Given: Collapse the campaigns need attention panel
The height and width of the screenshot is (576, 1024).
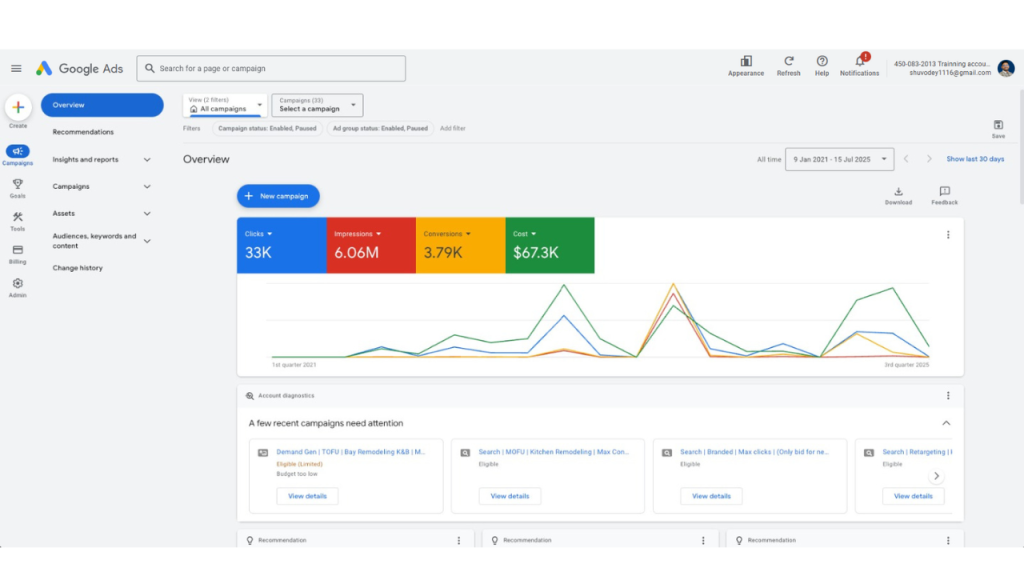Looking at the screenshot, I should (x=946, y=423).
